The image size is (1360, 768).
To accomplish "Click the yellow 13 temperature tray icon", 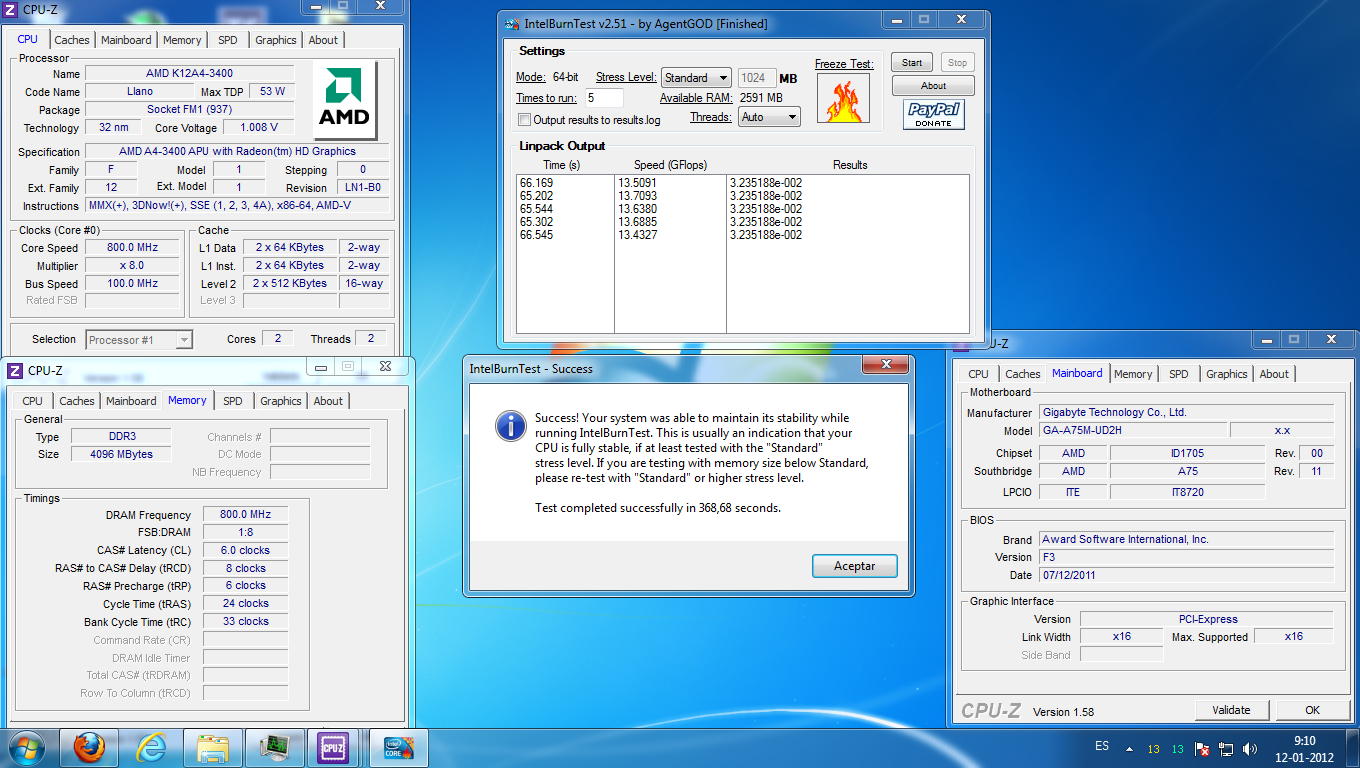I will tap(1153, 749).
